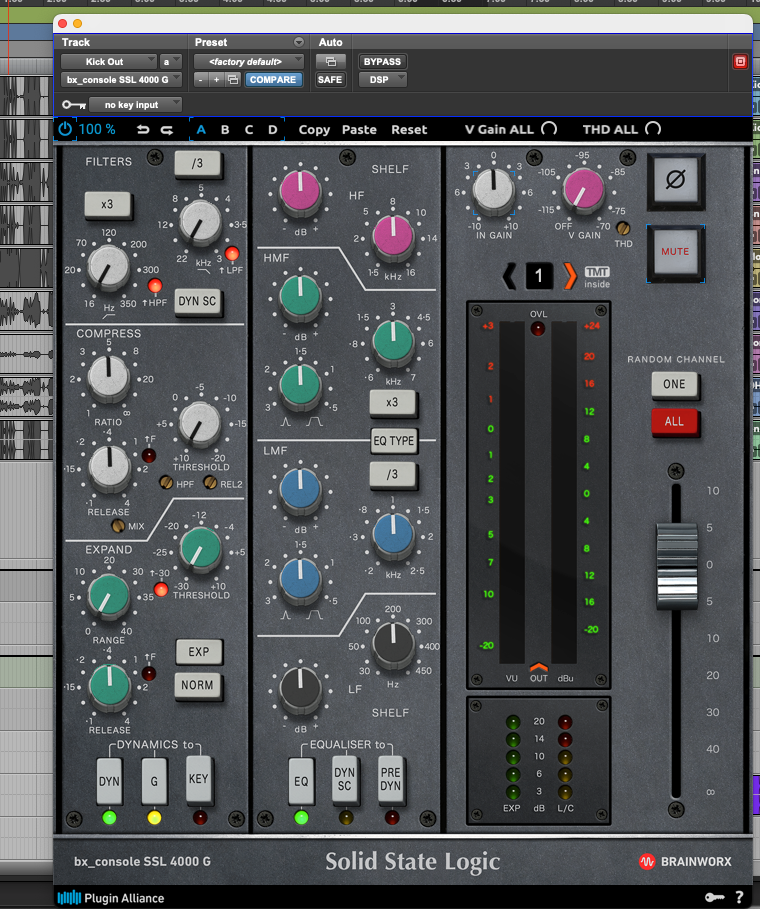This screenshot has height=909, width=760.
Task: Click the filters x3 button
Action: tap(107, 205)
